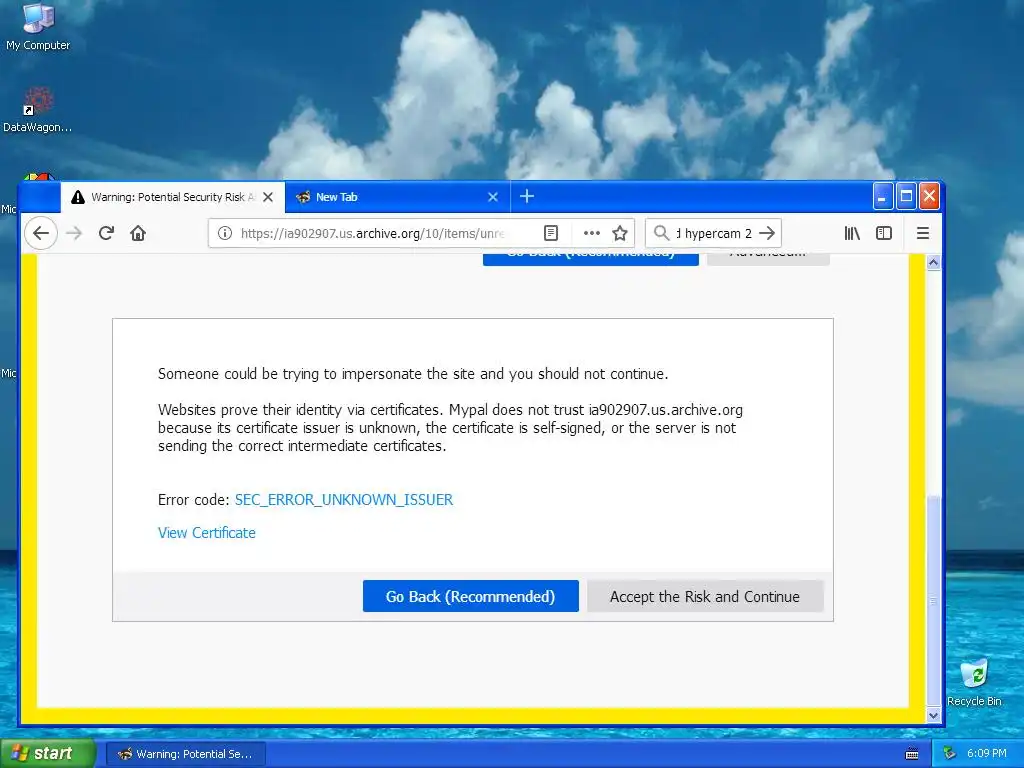This screenshot has height=768, width=1024.
Task: Go back one page in the browser
Action: pos(41,233)
